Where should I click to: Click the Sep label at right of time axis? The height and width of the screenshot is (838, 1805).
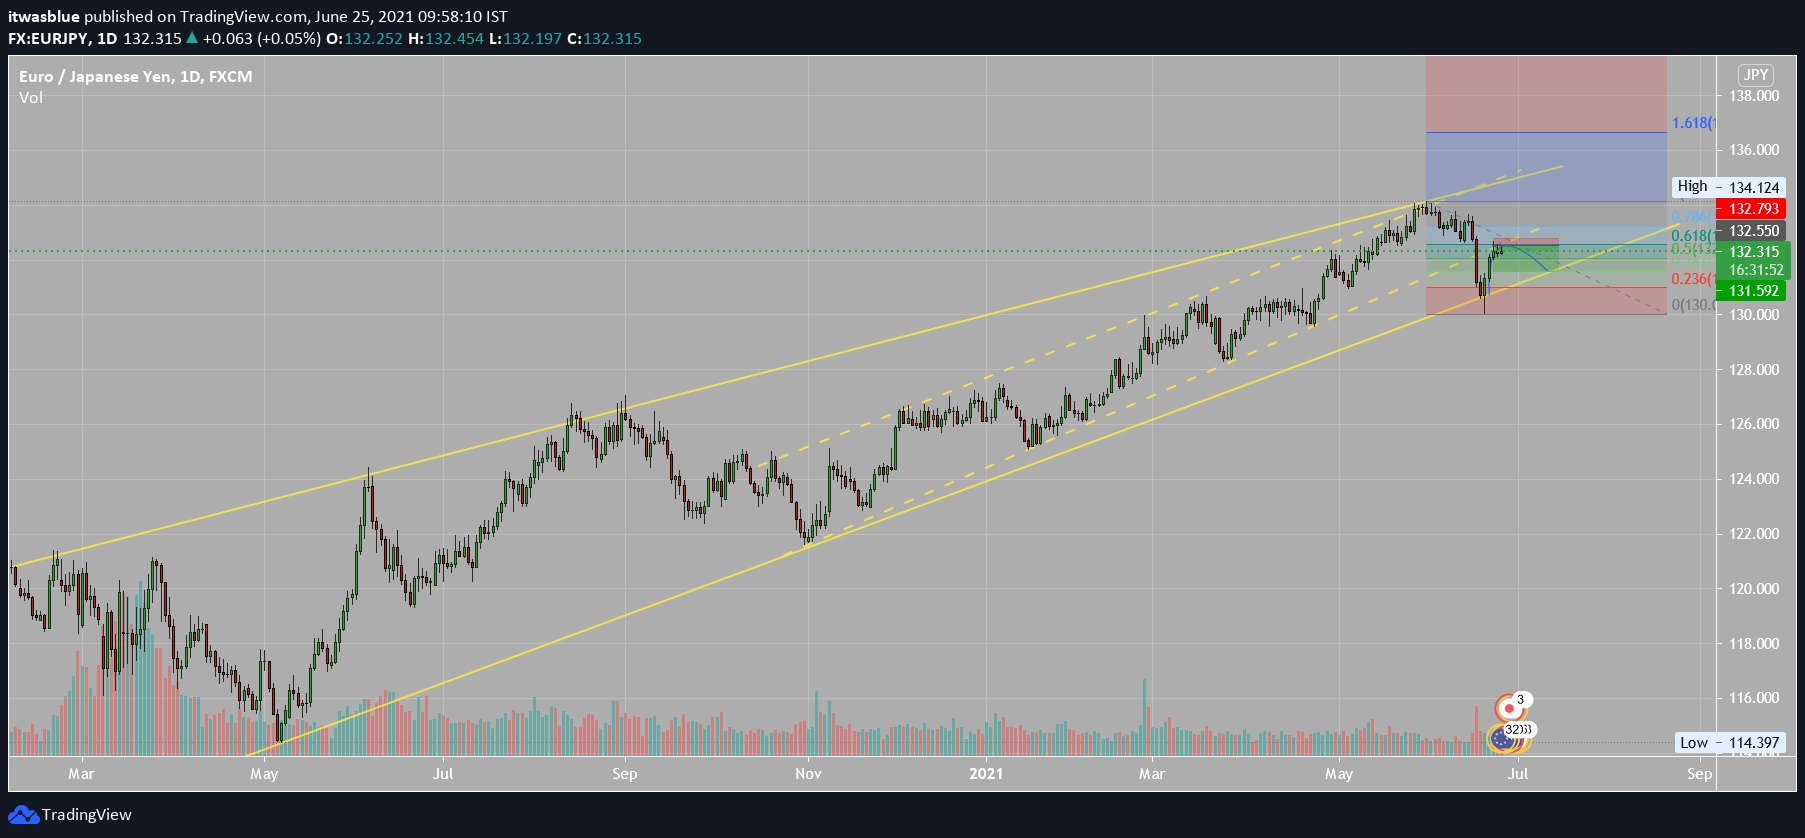click(1699, 773)
